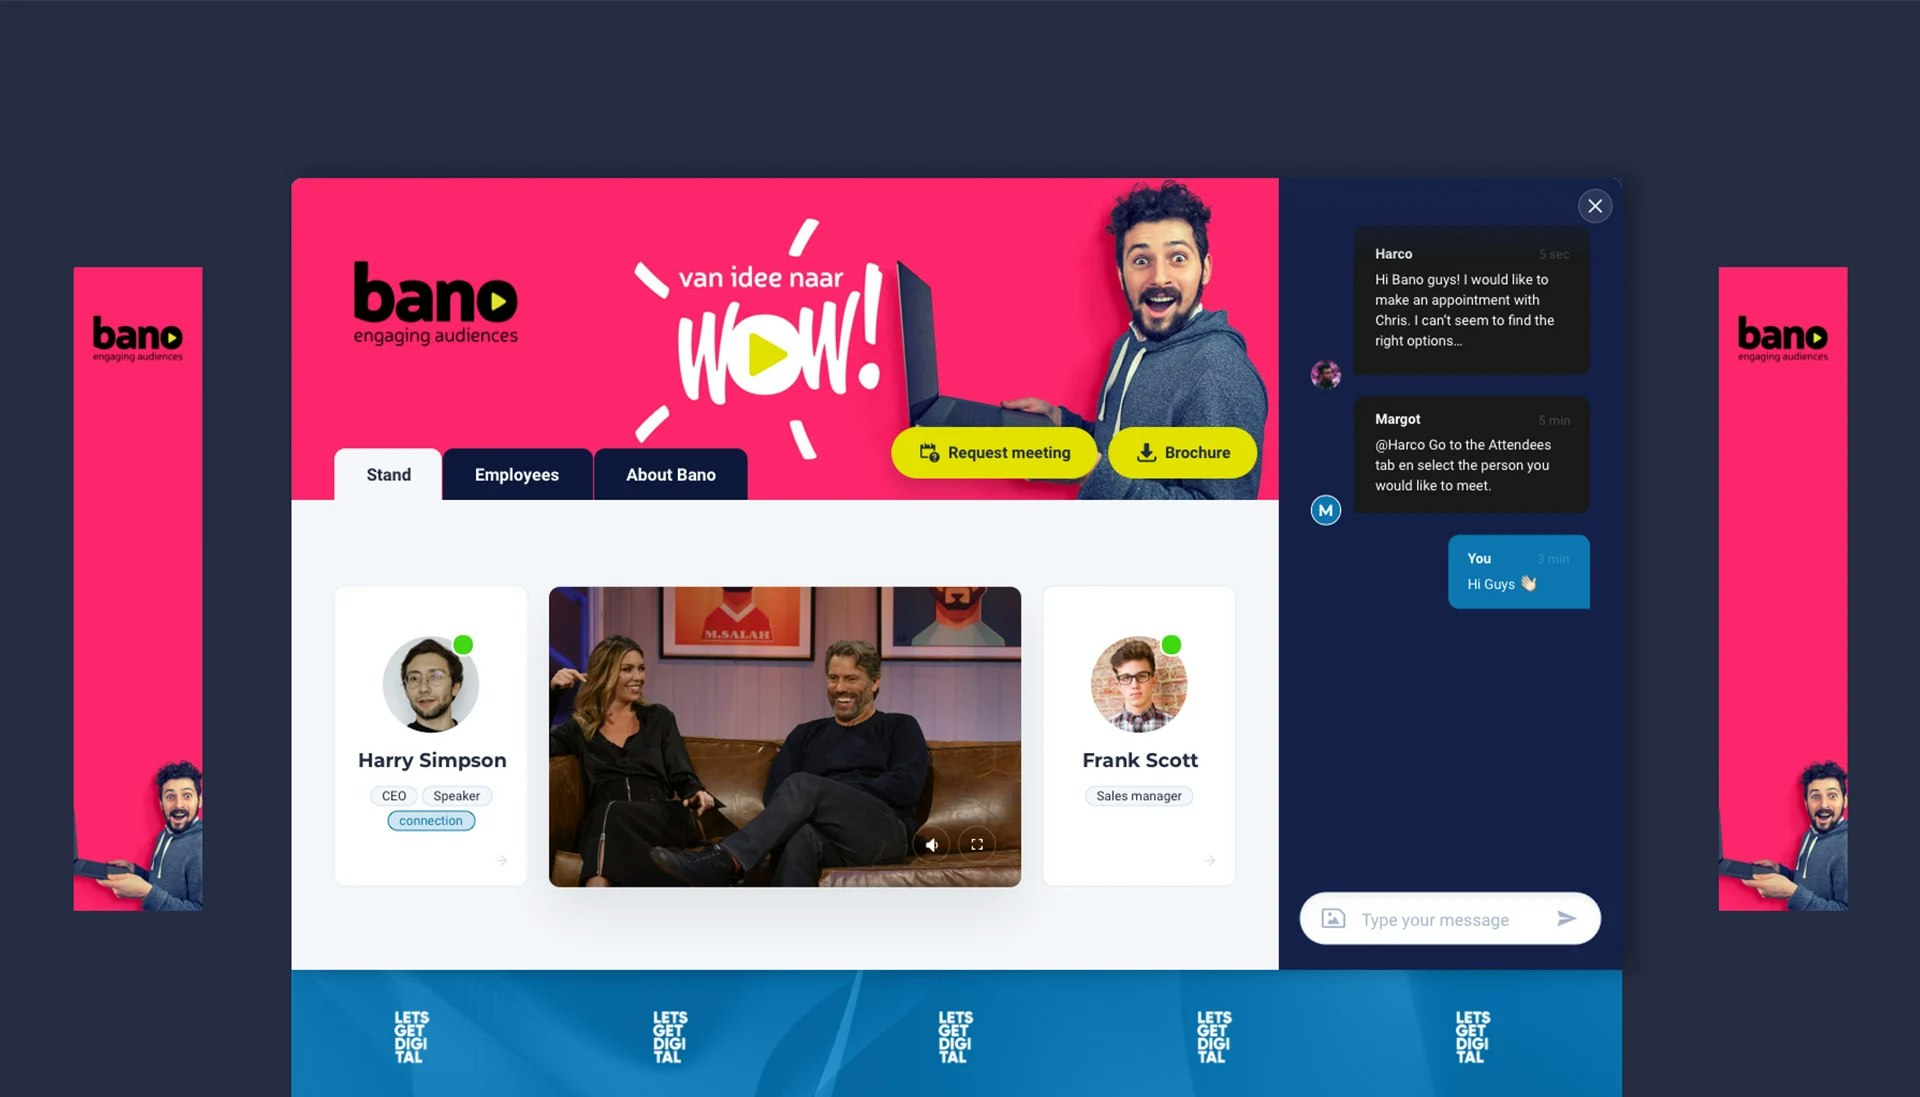Image resolution: width=1920 pixels, height=1097 pixels.
Task: Click the bano logo in header
Action: (436, 304)
